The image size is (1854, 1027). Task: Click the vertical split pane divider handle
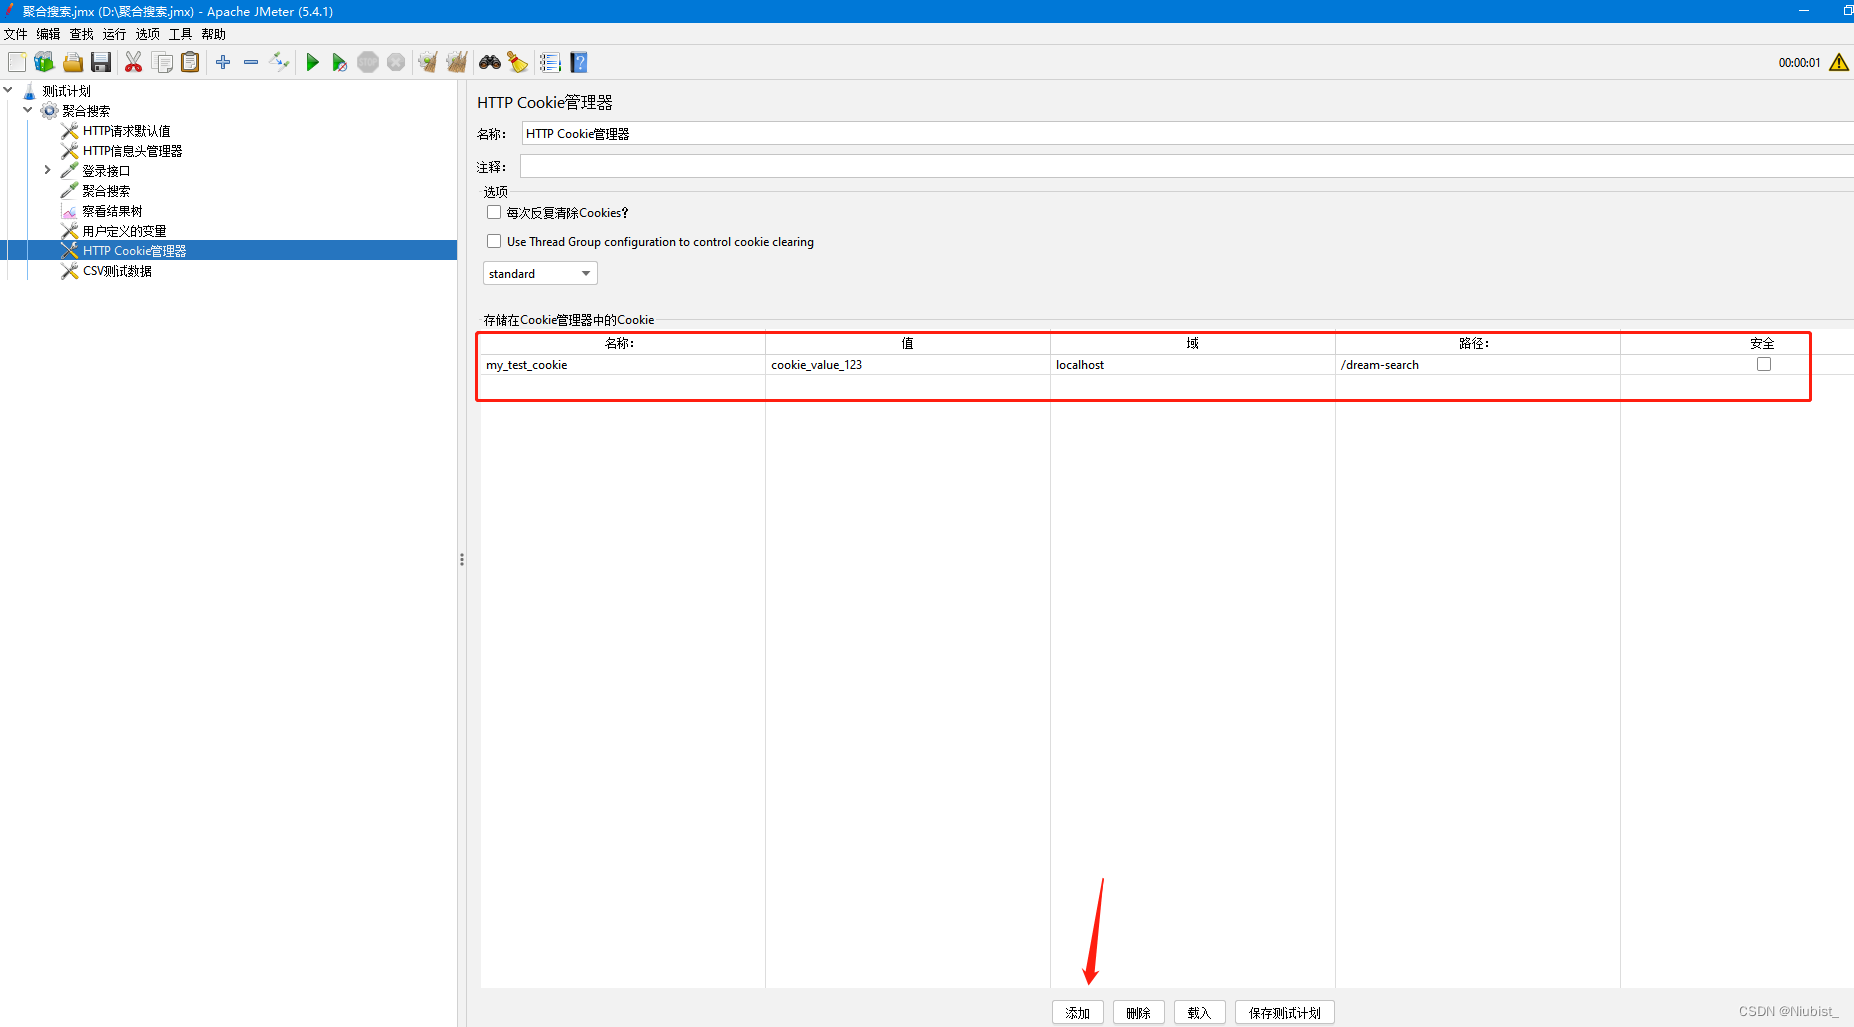pyautogui.click(x=462, y=559)
